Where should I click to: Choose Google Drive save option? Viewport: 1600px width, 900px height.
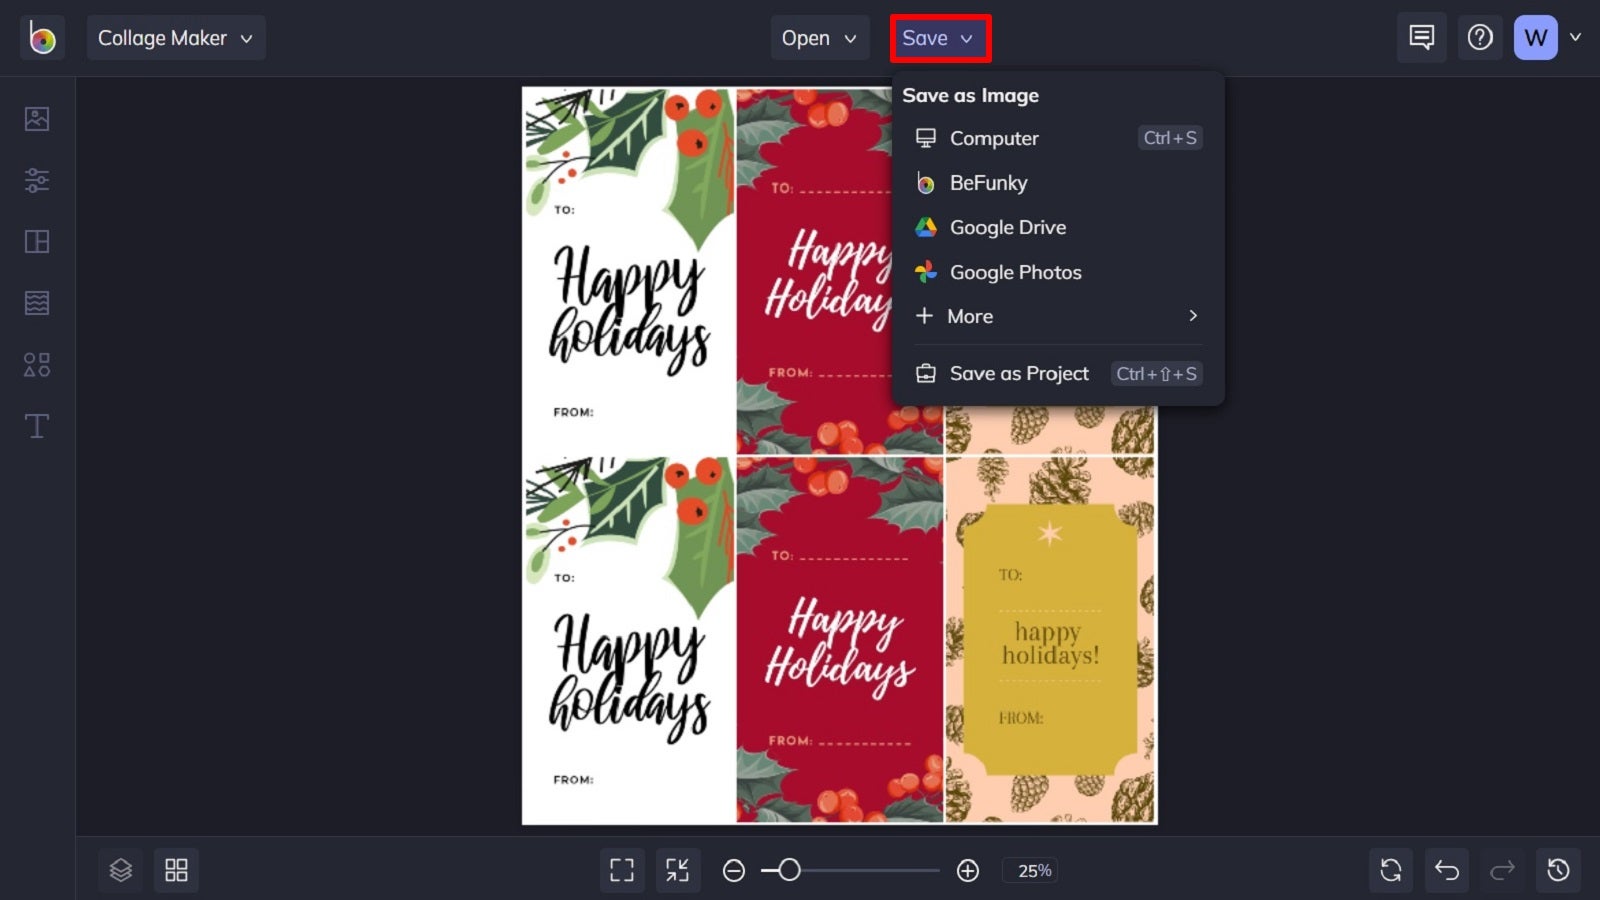coord(1057,227)
